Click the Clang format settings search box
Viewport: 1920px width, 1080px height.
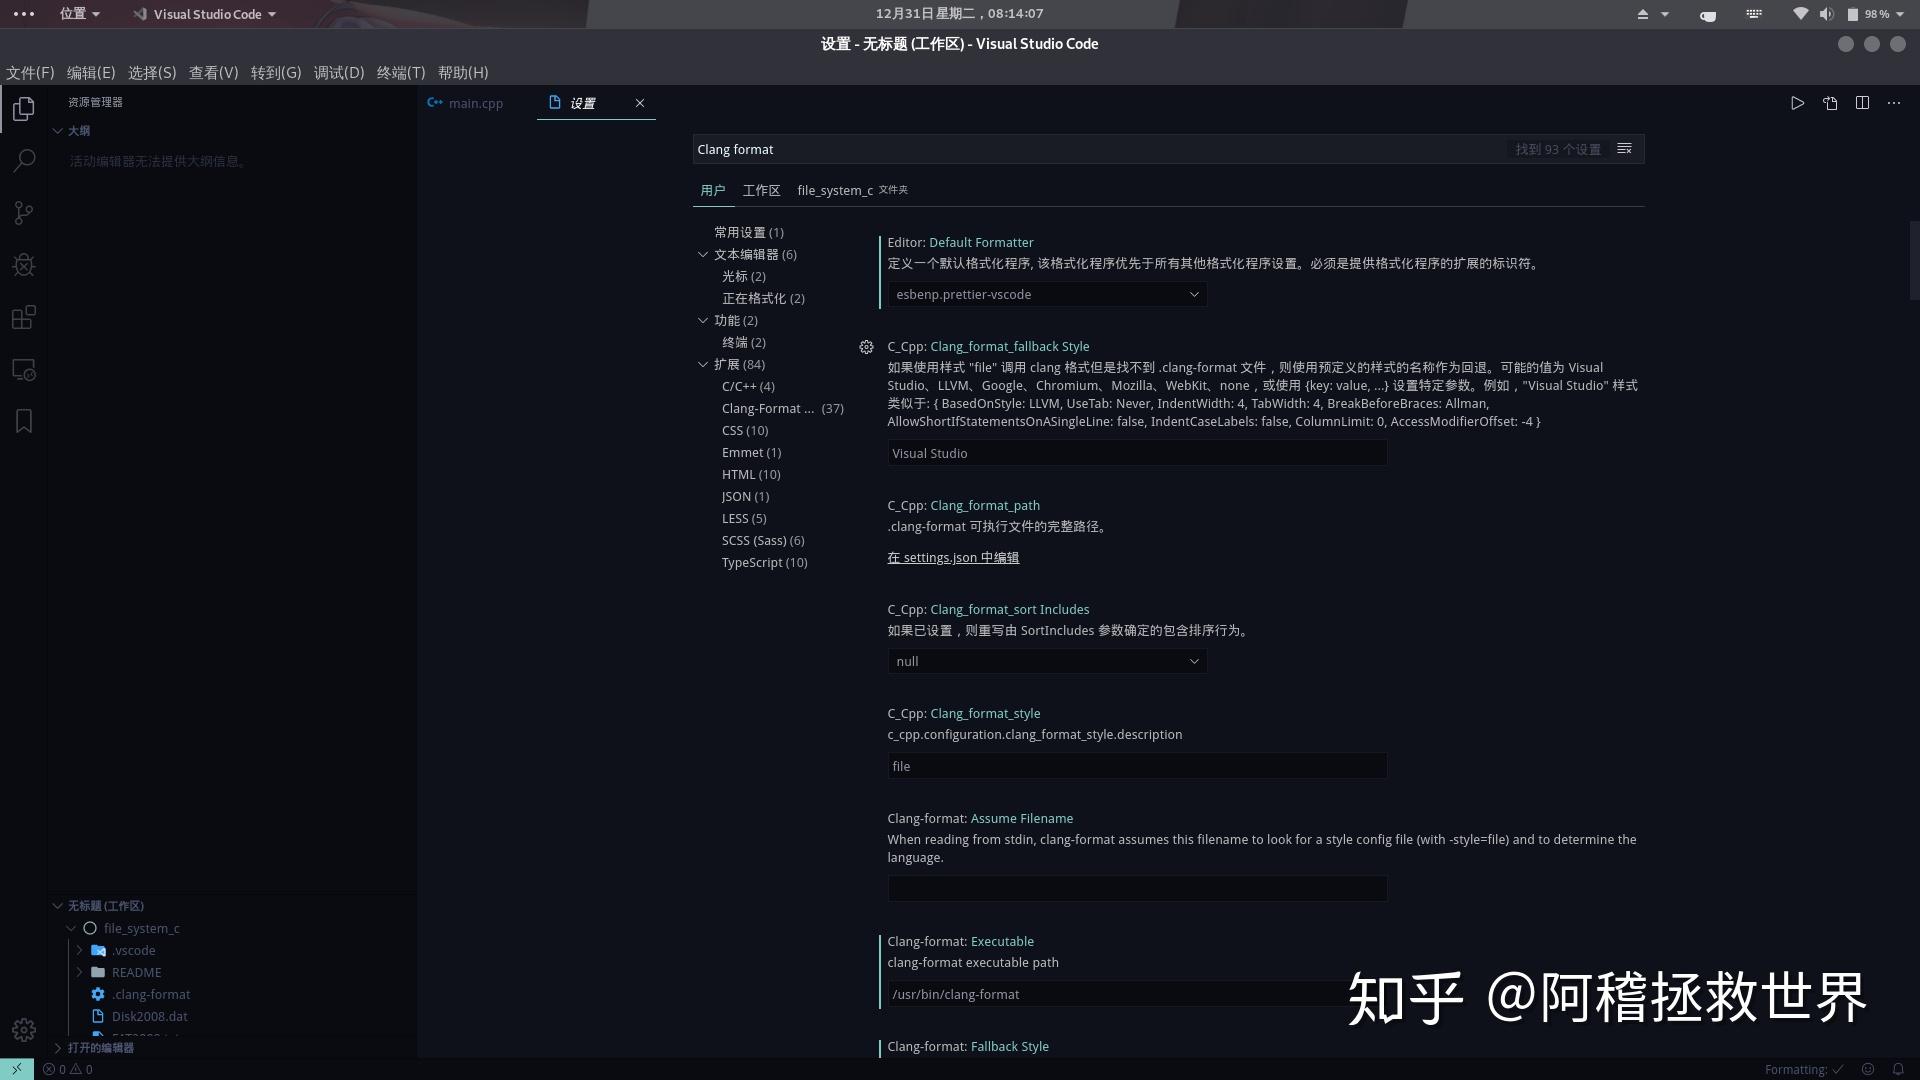pyautogui.click(x=1100, y=149)
